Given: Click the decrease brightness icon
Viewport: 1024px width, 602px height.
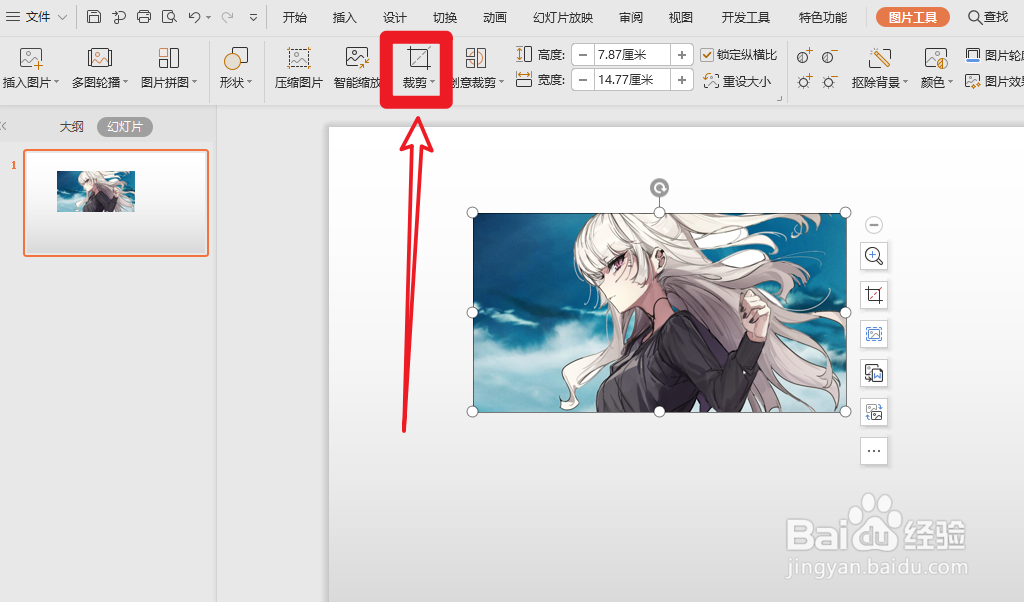Looking at the screenshot, I should [x=829, y=82].
